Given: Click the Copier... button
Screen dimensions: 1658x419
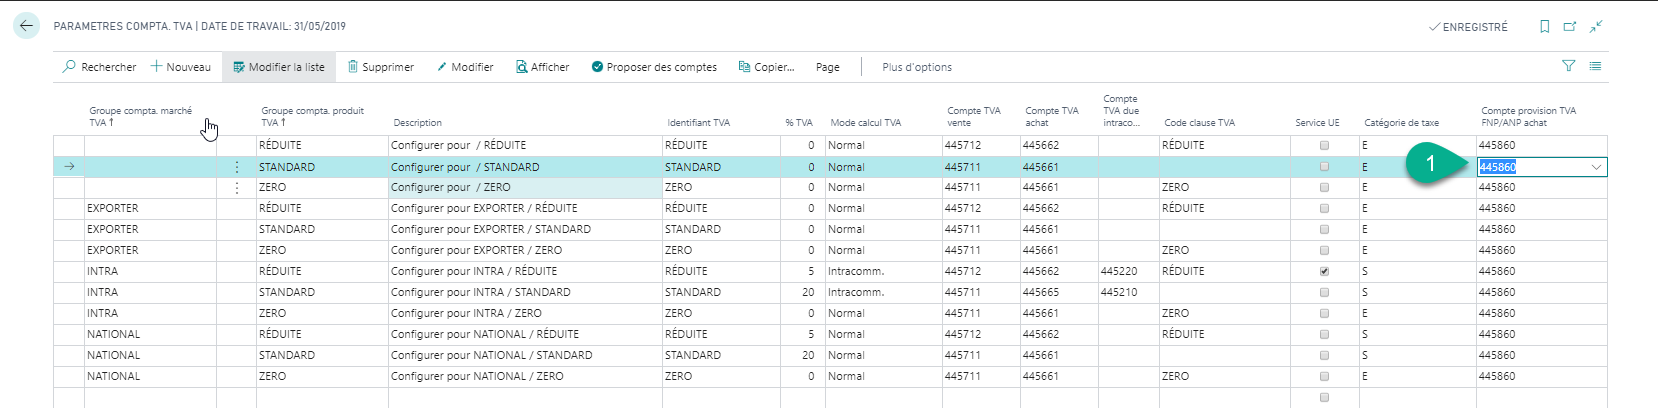Looking at the screenshot, I should [x=766, y=67].
